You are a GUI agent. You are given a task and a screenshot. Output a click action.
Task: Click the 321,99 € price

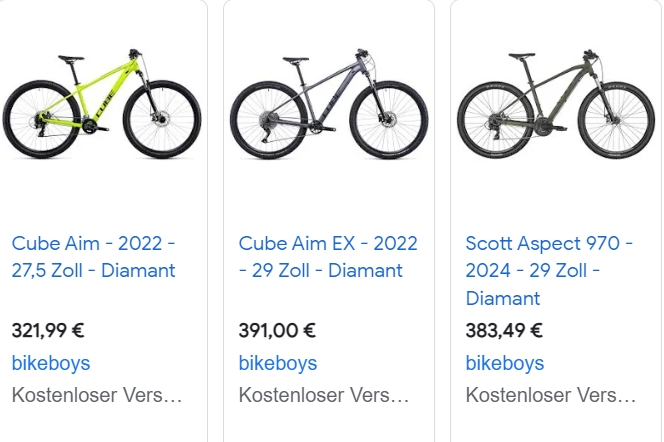(48, 331)
